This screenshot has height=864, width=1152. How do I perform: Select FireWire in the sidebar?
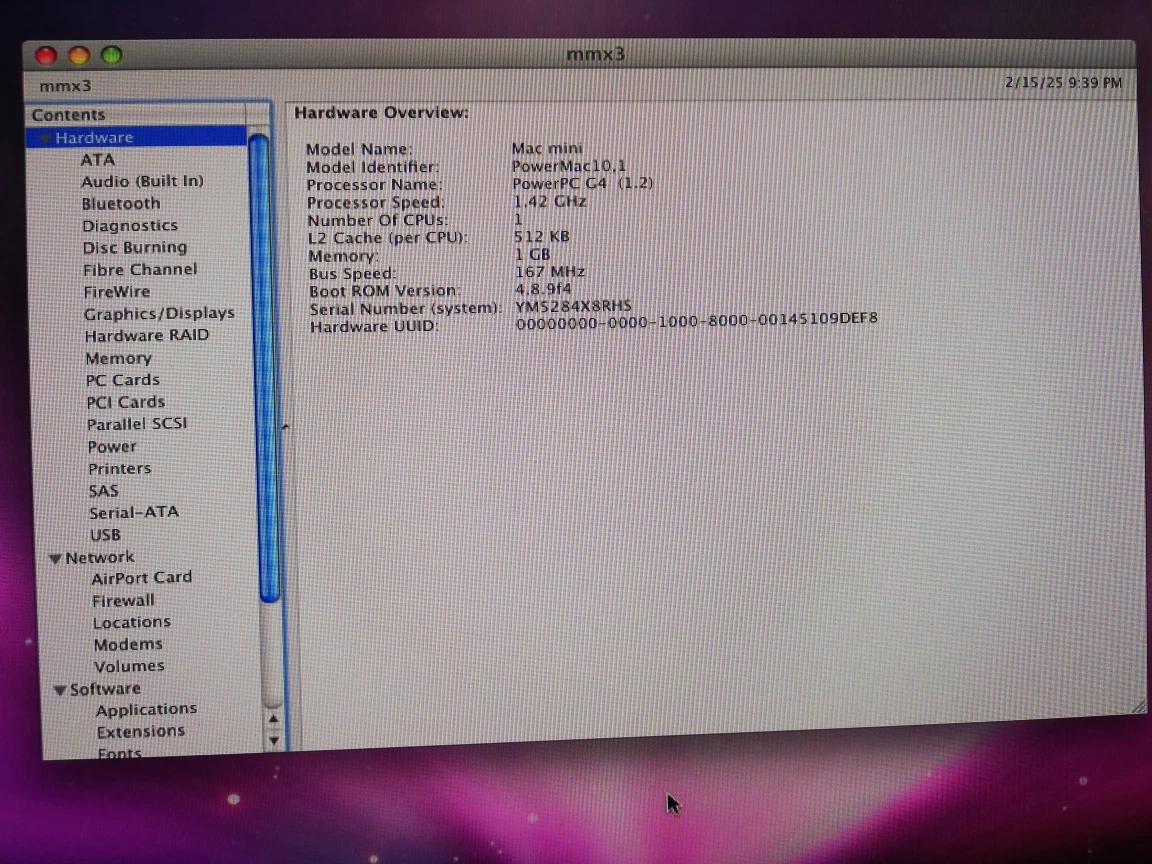click(x=117, y=292)
